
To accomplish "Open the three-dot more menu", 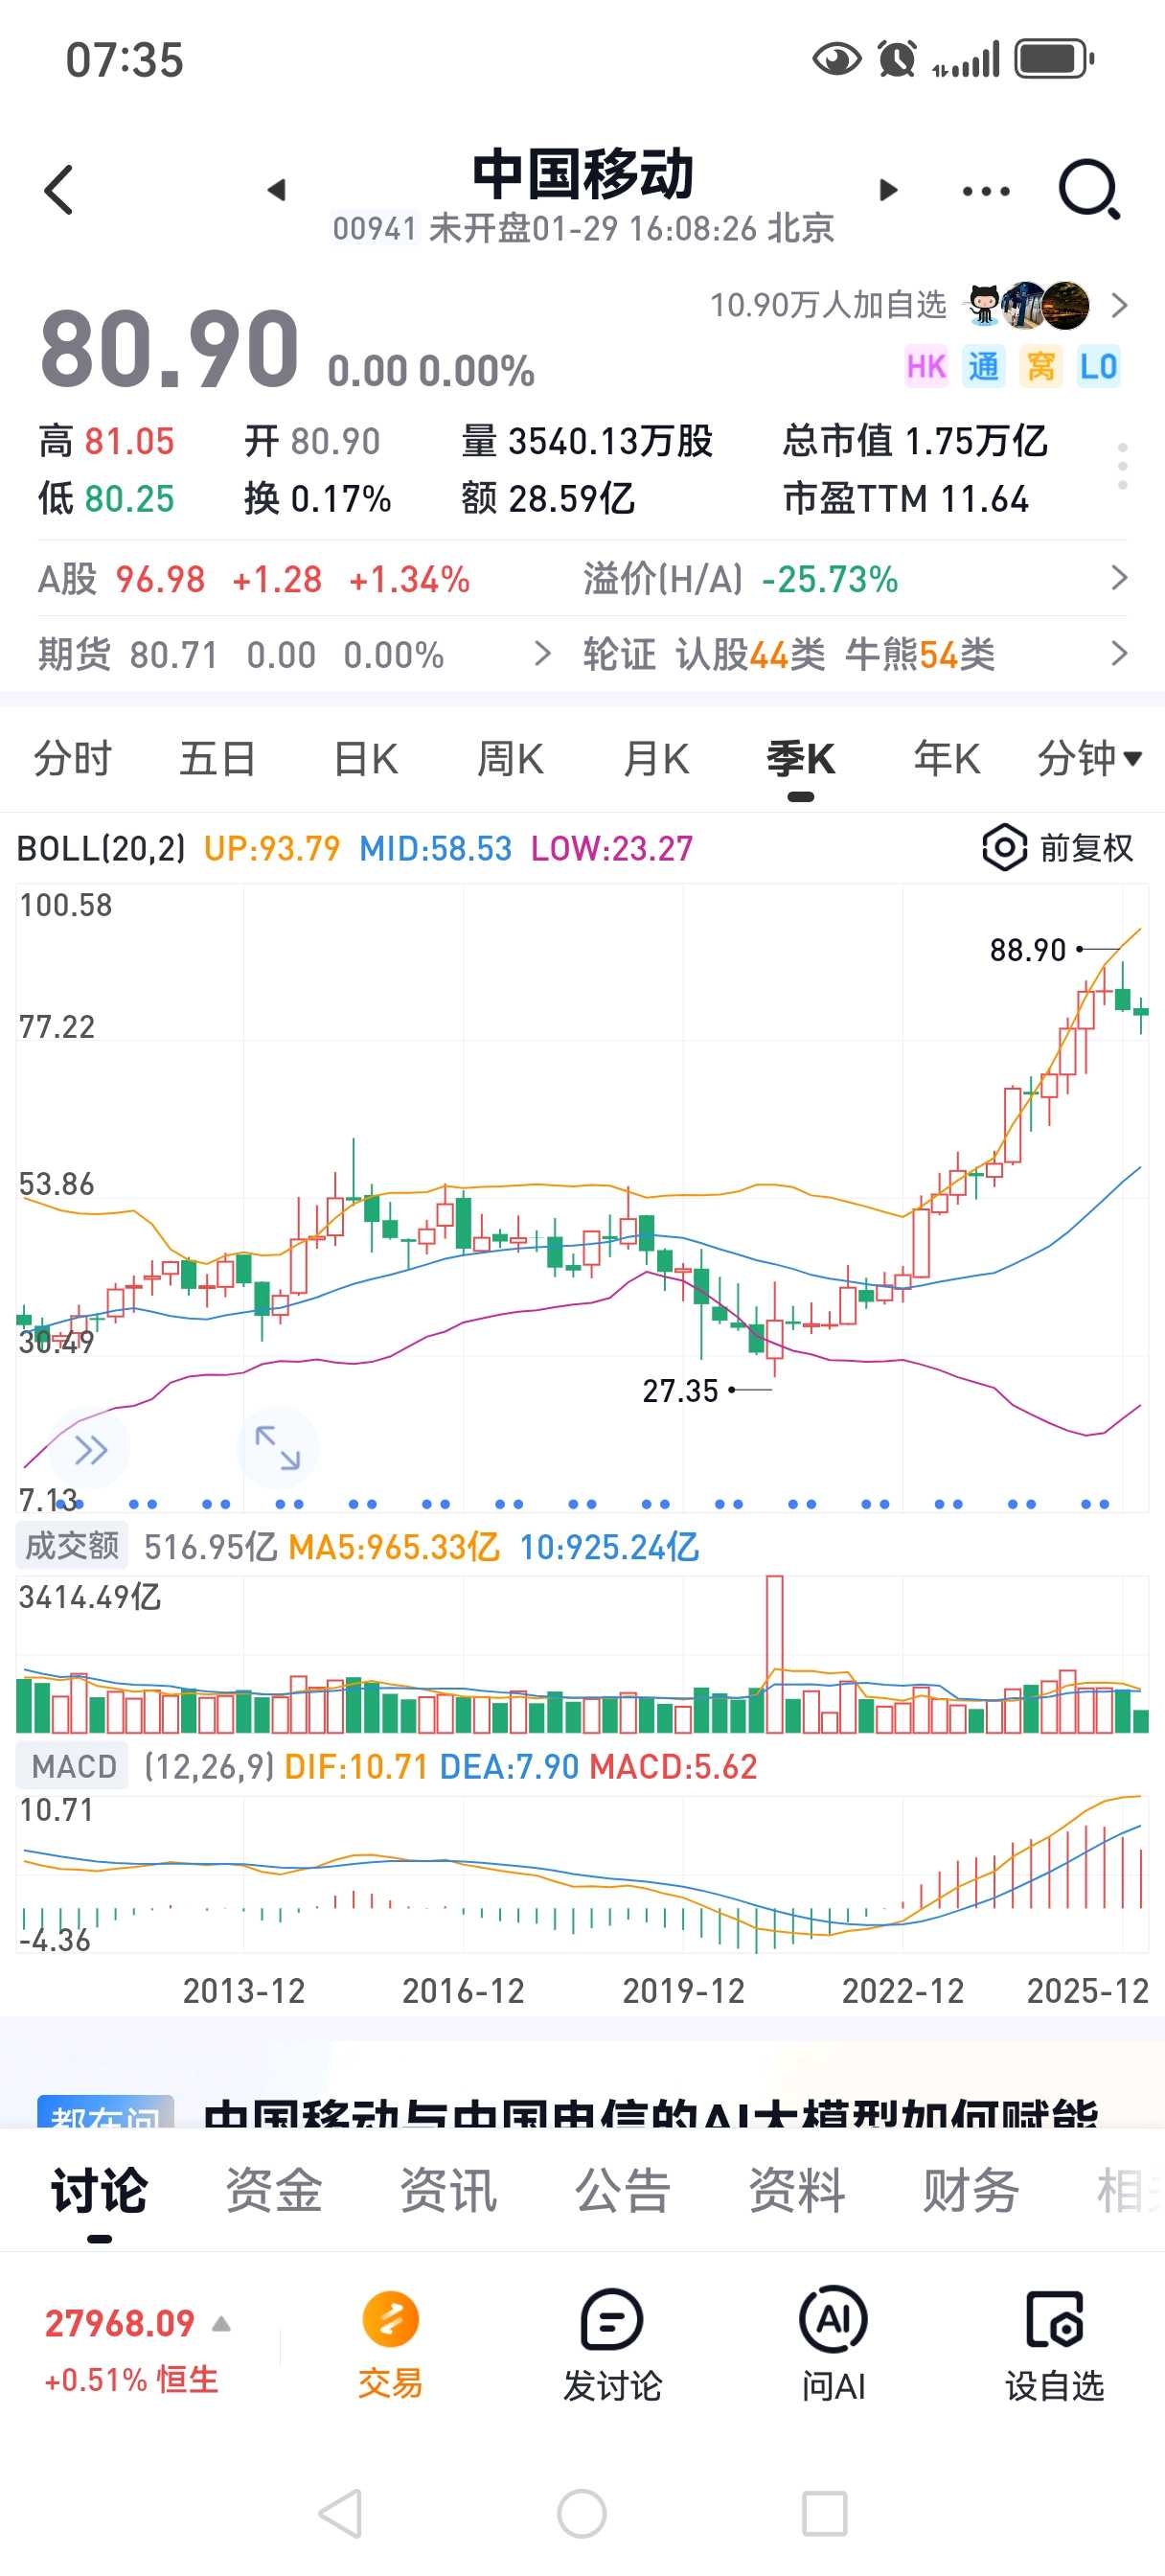I will point(986,191).
